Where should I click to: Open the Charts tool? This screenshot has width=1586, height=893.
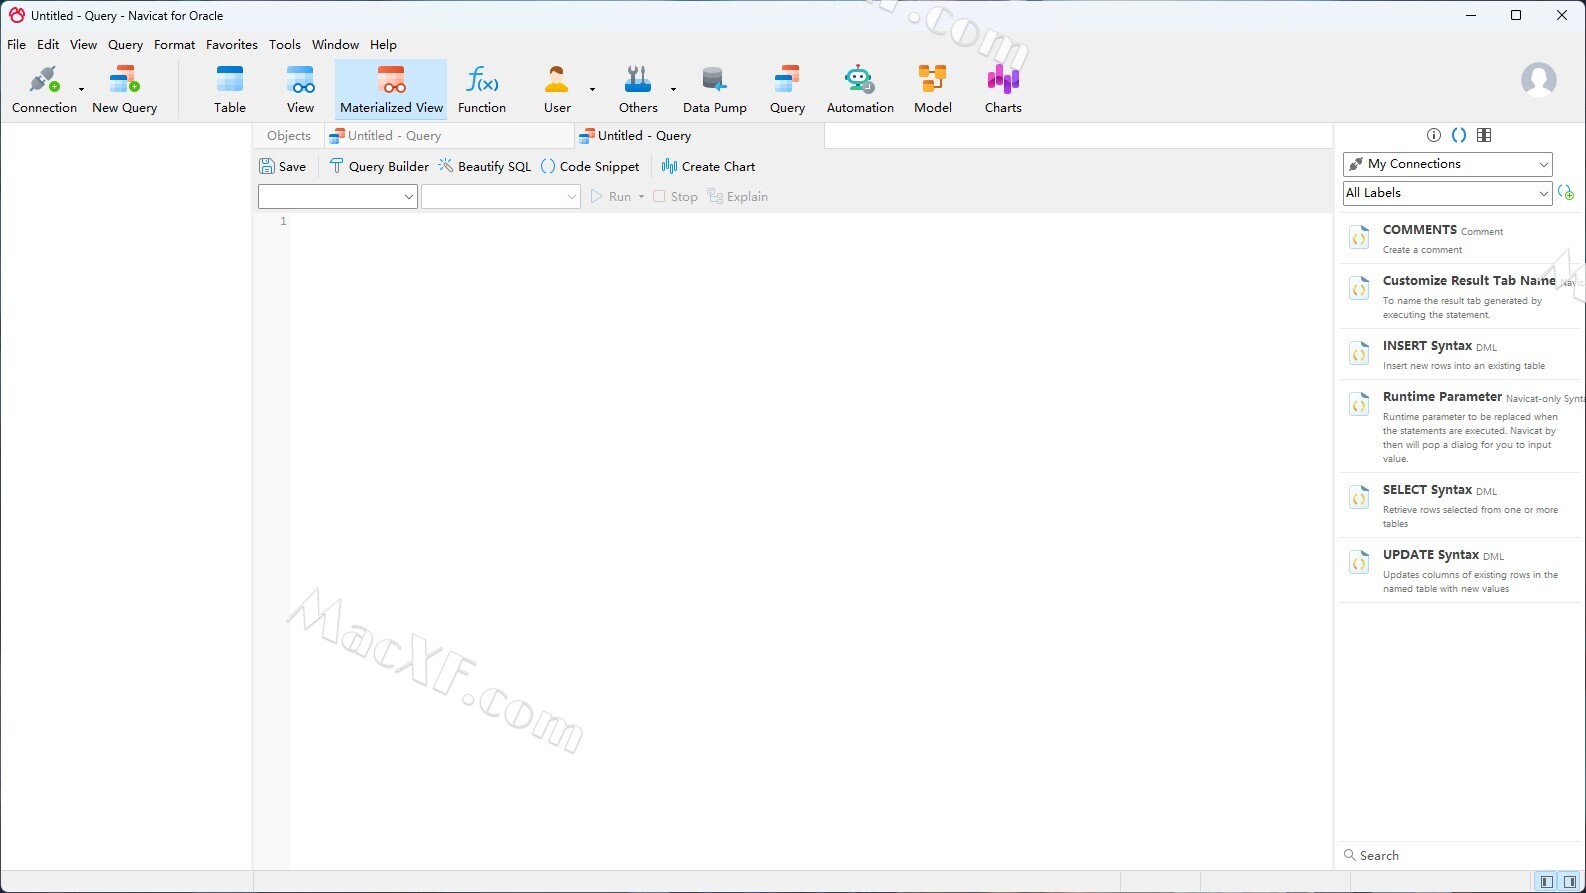click(x=1003, y=90)
